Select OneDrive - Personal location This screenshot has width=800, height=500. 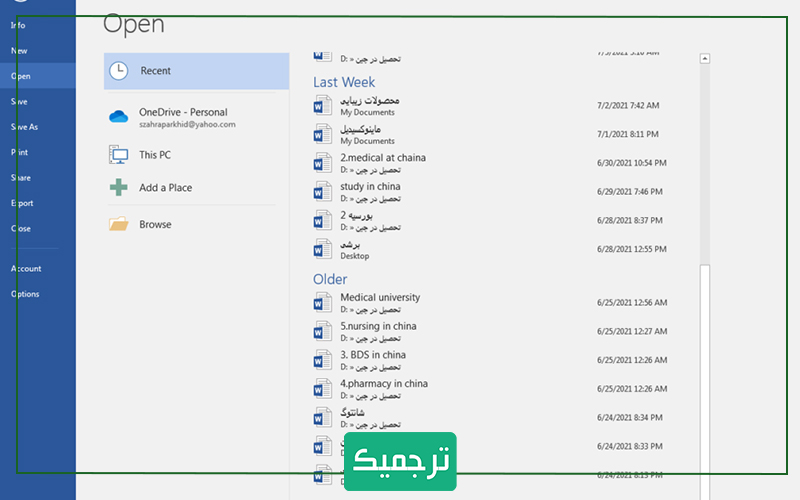pyautogui.click(x=183, y=112)
